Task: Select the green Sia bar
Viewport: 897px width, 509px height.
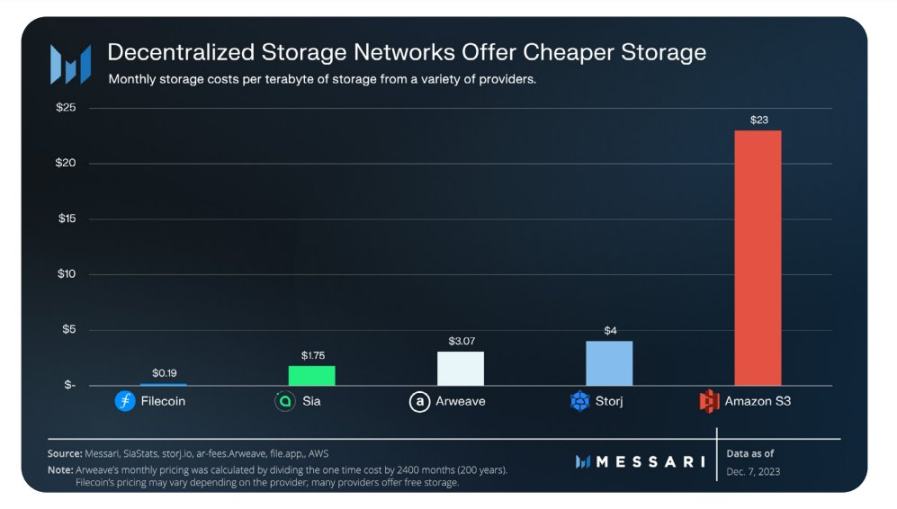Action: [x=312, y=375]
